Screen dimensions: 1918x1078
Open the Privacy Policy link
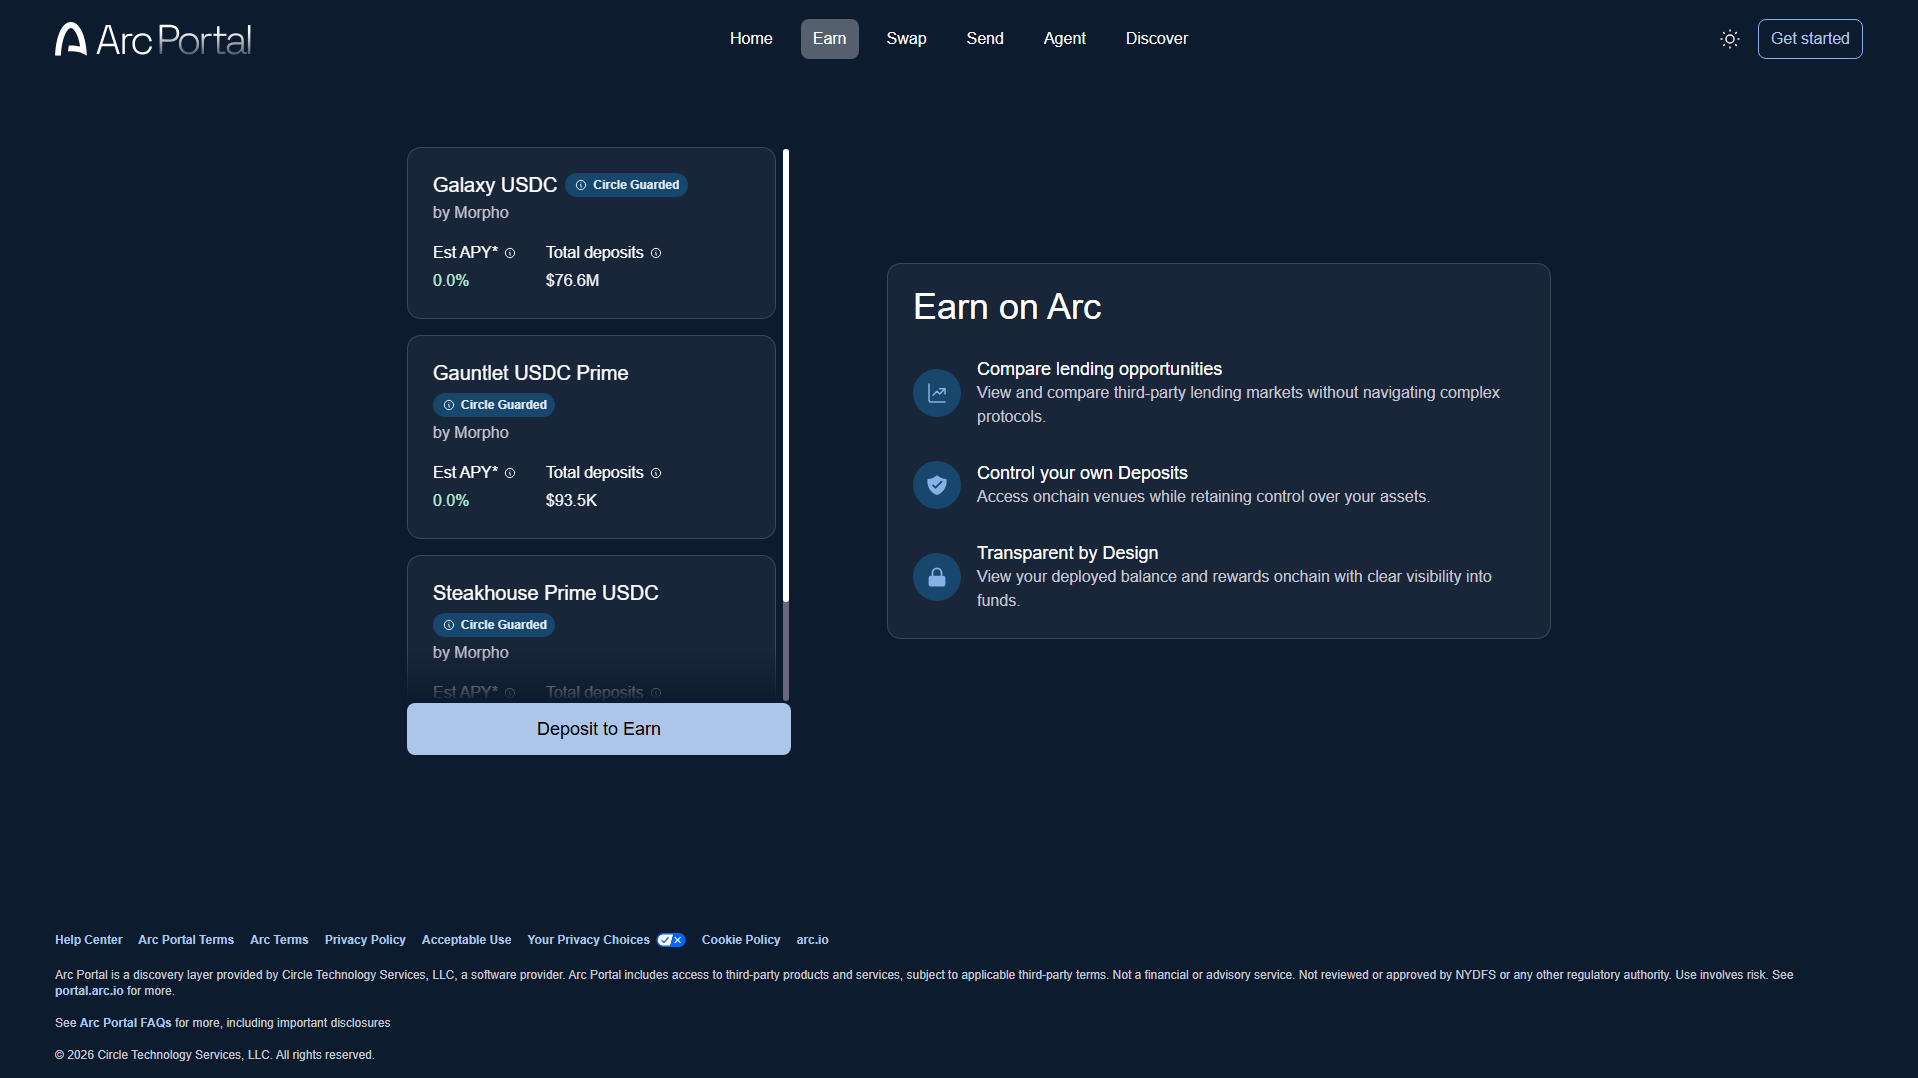[365, 940]
